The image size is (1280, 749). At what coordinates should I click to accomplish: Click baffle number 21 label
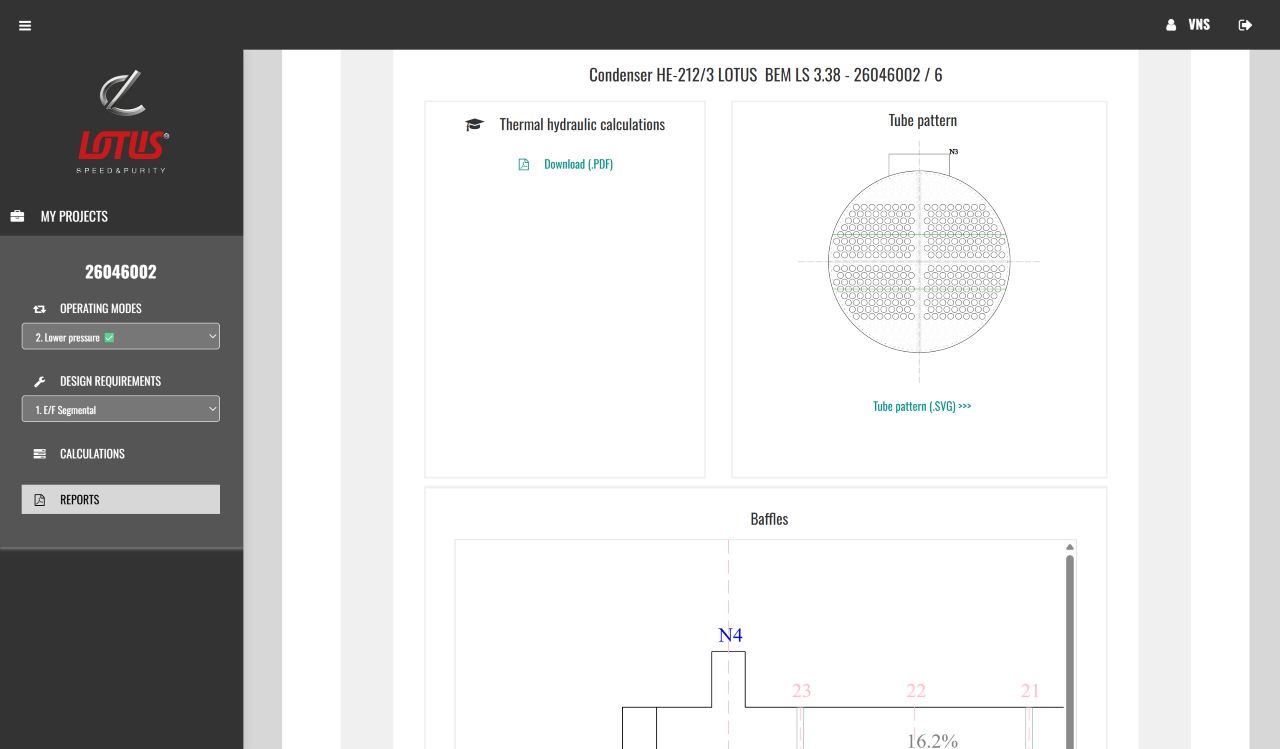coord(1030,690)
